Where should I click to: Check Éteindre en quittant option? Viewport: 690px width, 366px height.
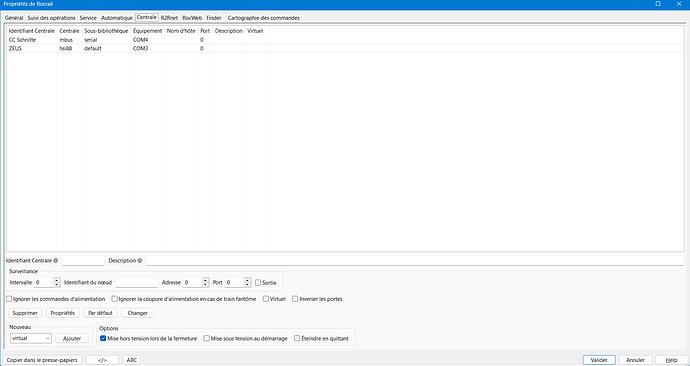(x=297, y=338)
